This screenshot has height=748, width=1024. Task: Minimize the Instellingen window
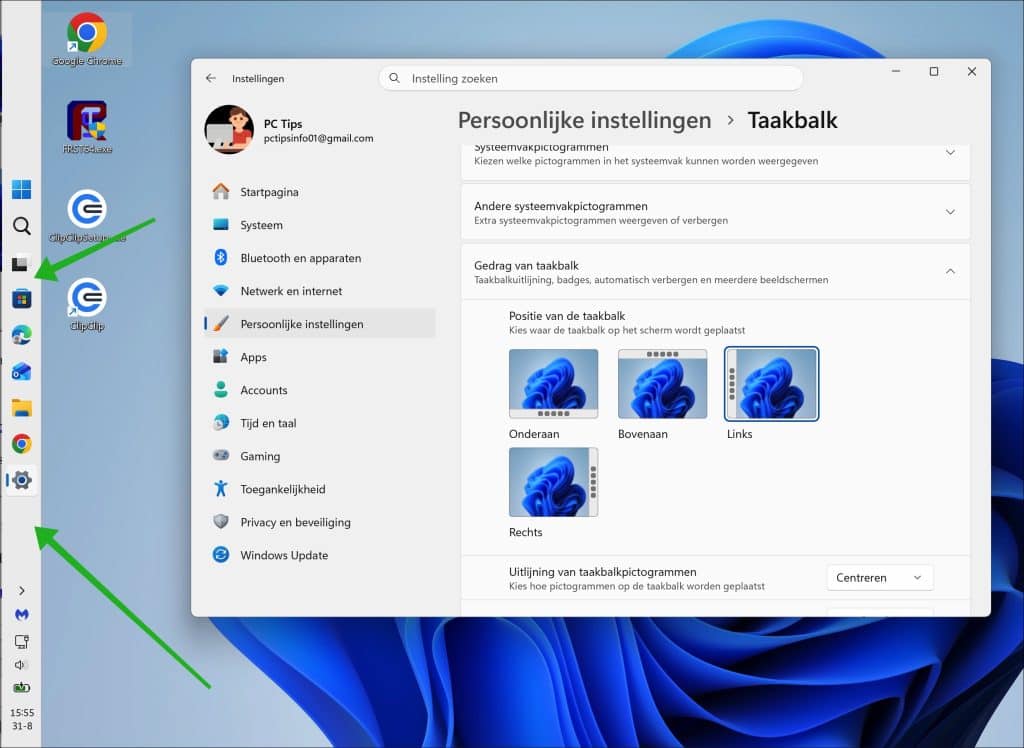tap(896, 71)
